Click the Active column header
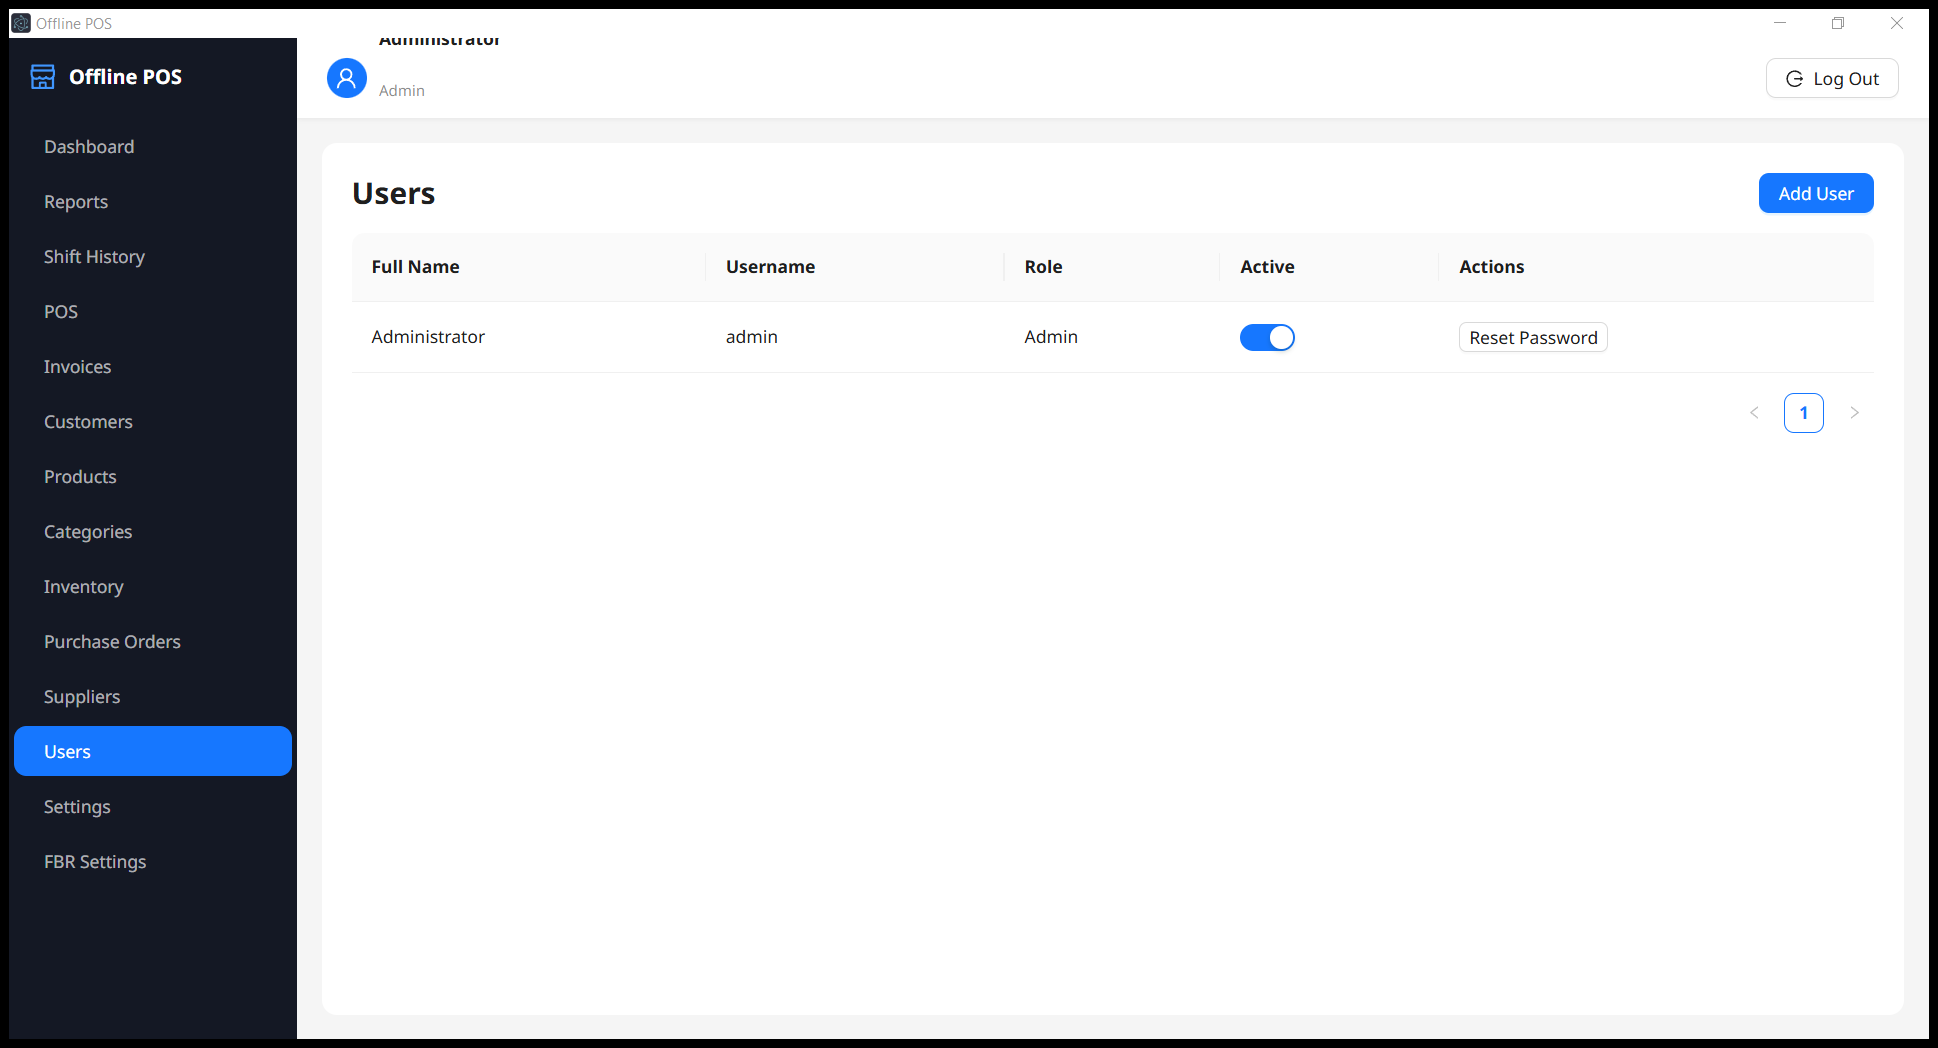 1329,267
